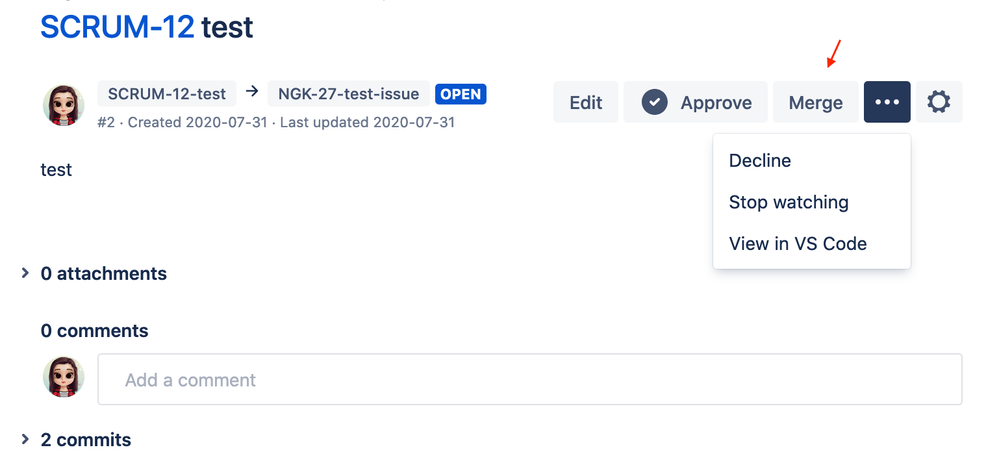Click the 0 comments heading
This screenshot has height=474, width=999.
pyautogui.click(x=94, y=331)
